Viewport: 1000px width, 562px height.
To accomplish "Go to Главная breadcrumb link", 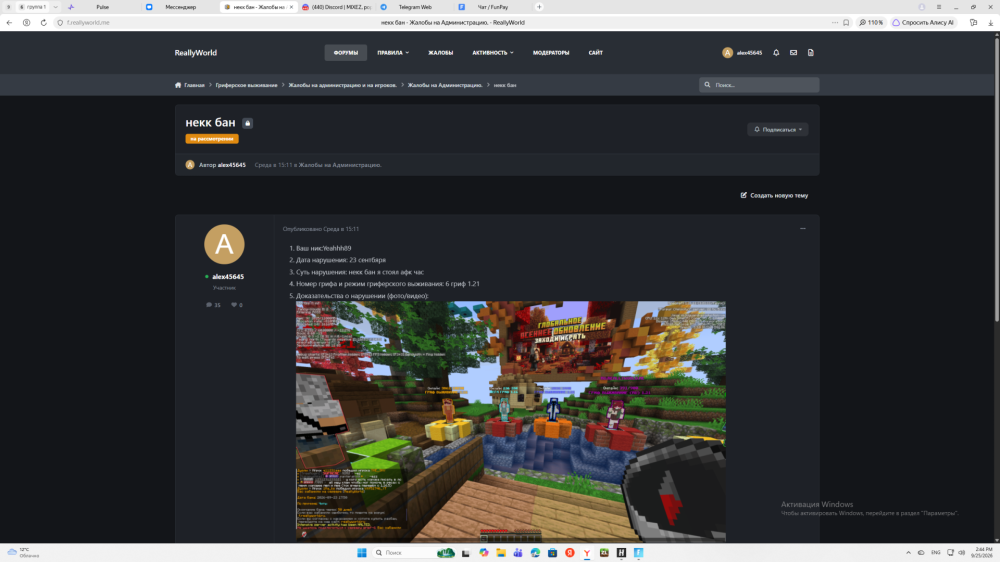I will click(x=195, y=85).
